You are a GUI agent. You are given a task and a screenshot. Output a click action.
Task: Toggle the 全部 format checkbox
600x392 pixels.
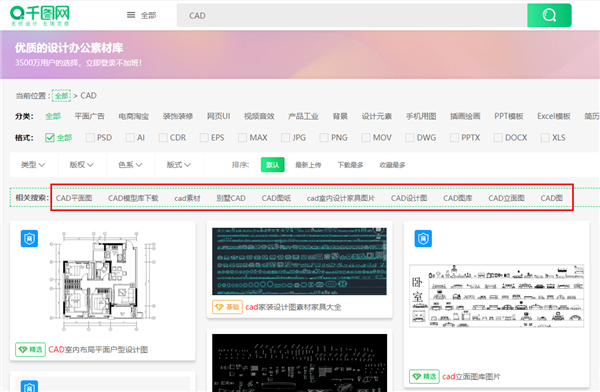(x=50, y=137)
